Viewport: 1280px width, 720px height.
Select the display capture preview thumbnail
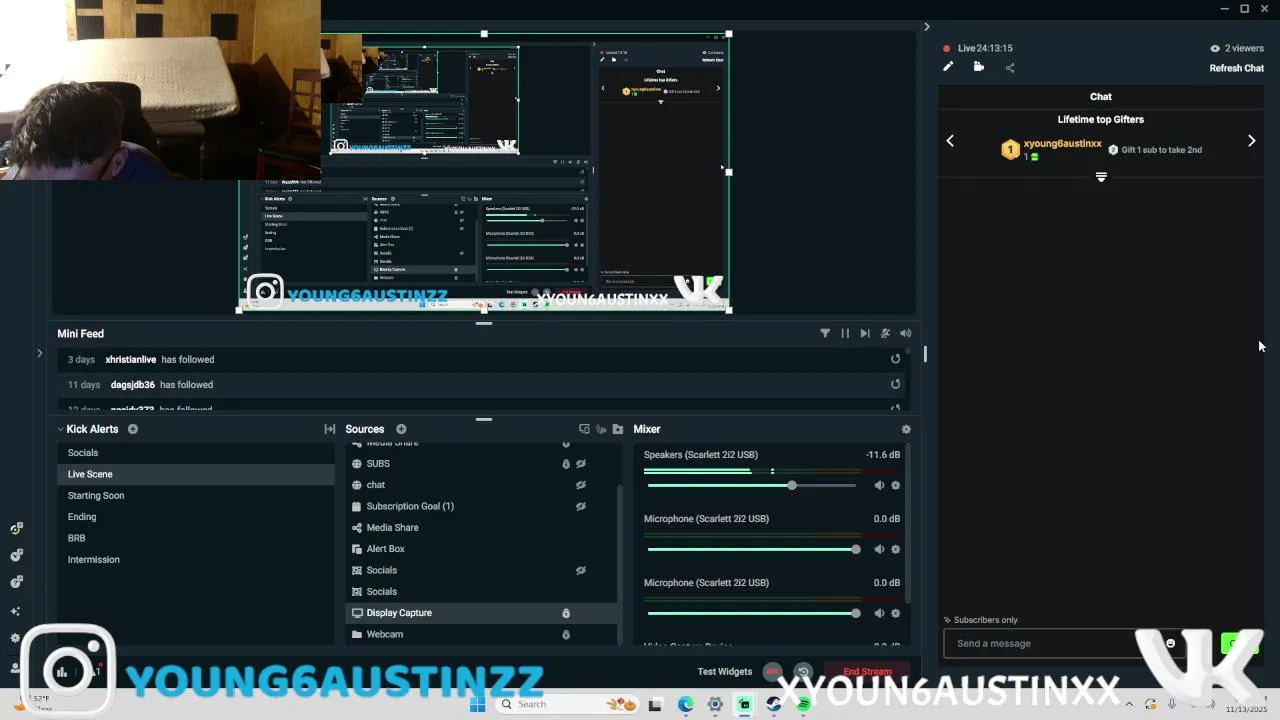pos(484,172)
